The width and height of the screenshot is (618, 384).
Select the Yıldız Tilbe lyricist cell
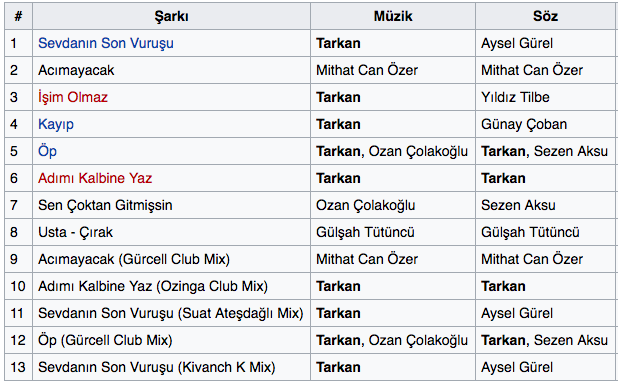[x=545, y=97]
